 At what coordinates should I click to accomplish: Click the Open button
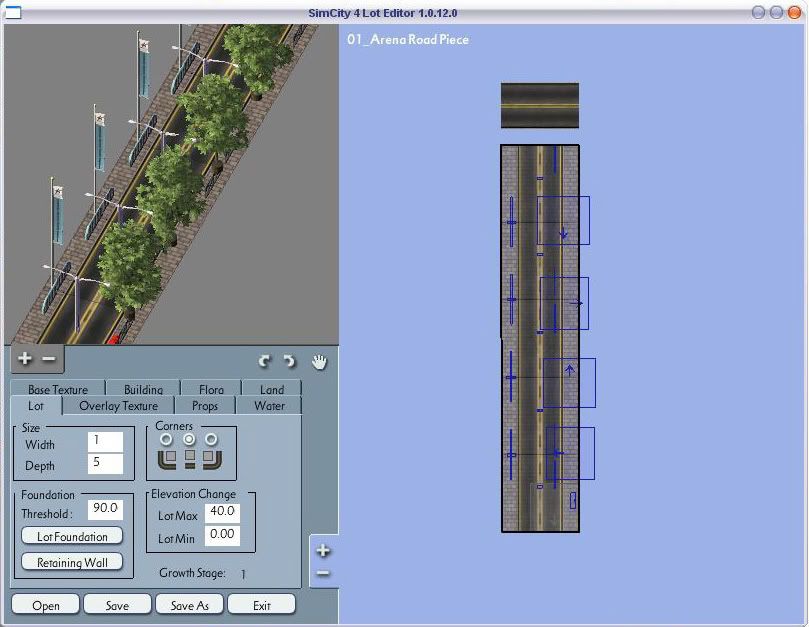[45, 605]
